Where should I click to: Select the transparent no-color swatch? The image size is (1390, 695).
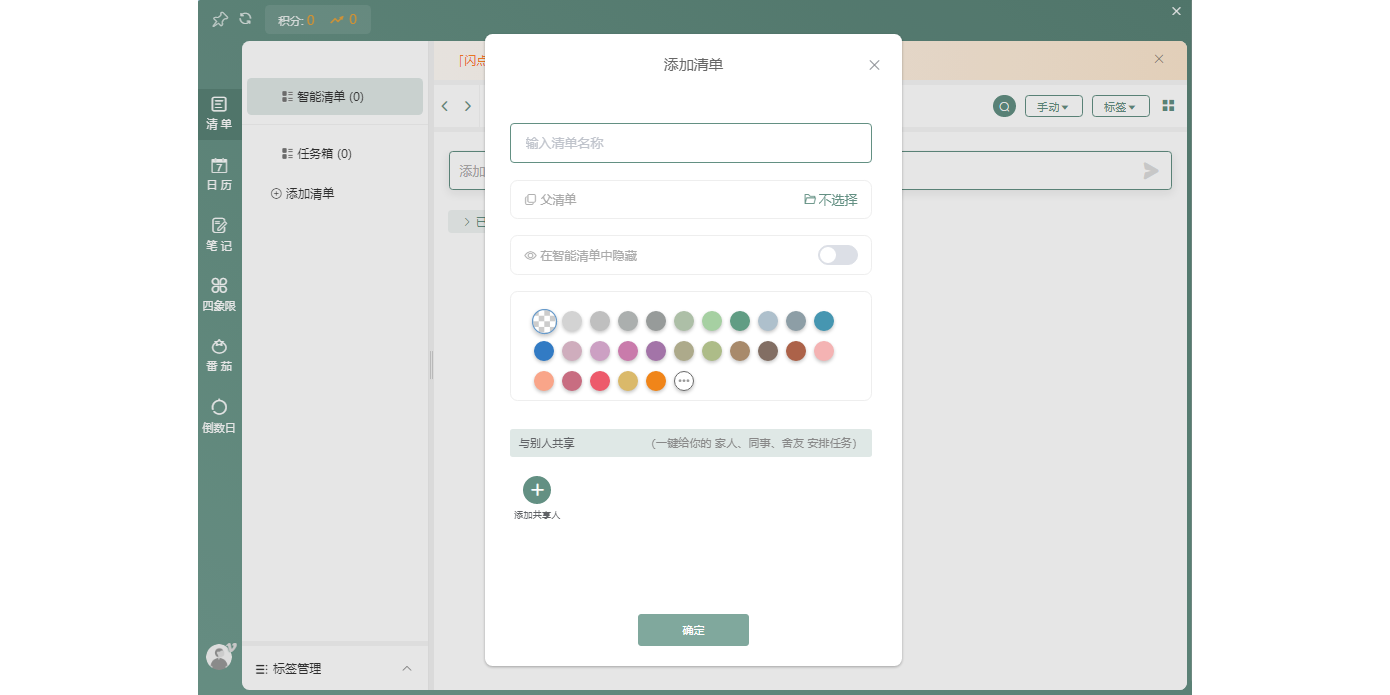click(544, 321)
